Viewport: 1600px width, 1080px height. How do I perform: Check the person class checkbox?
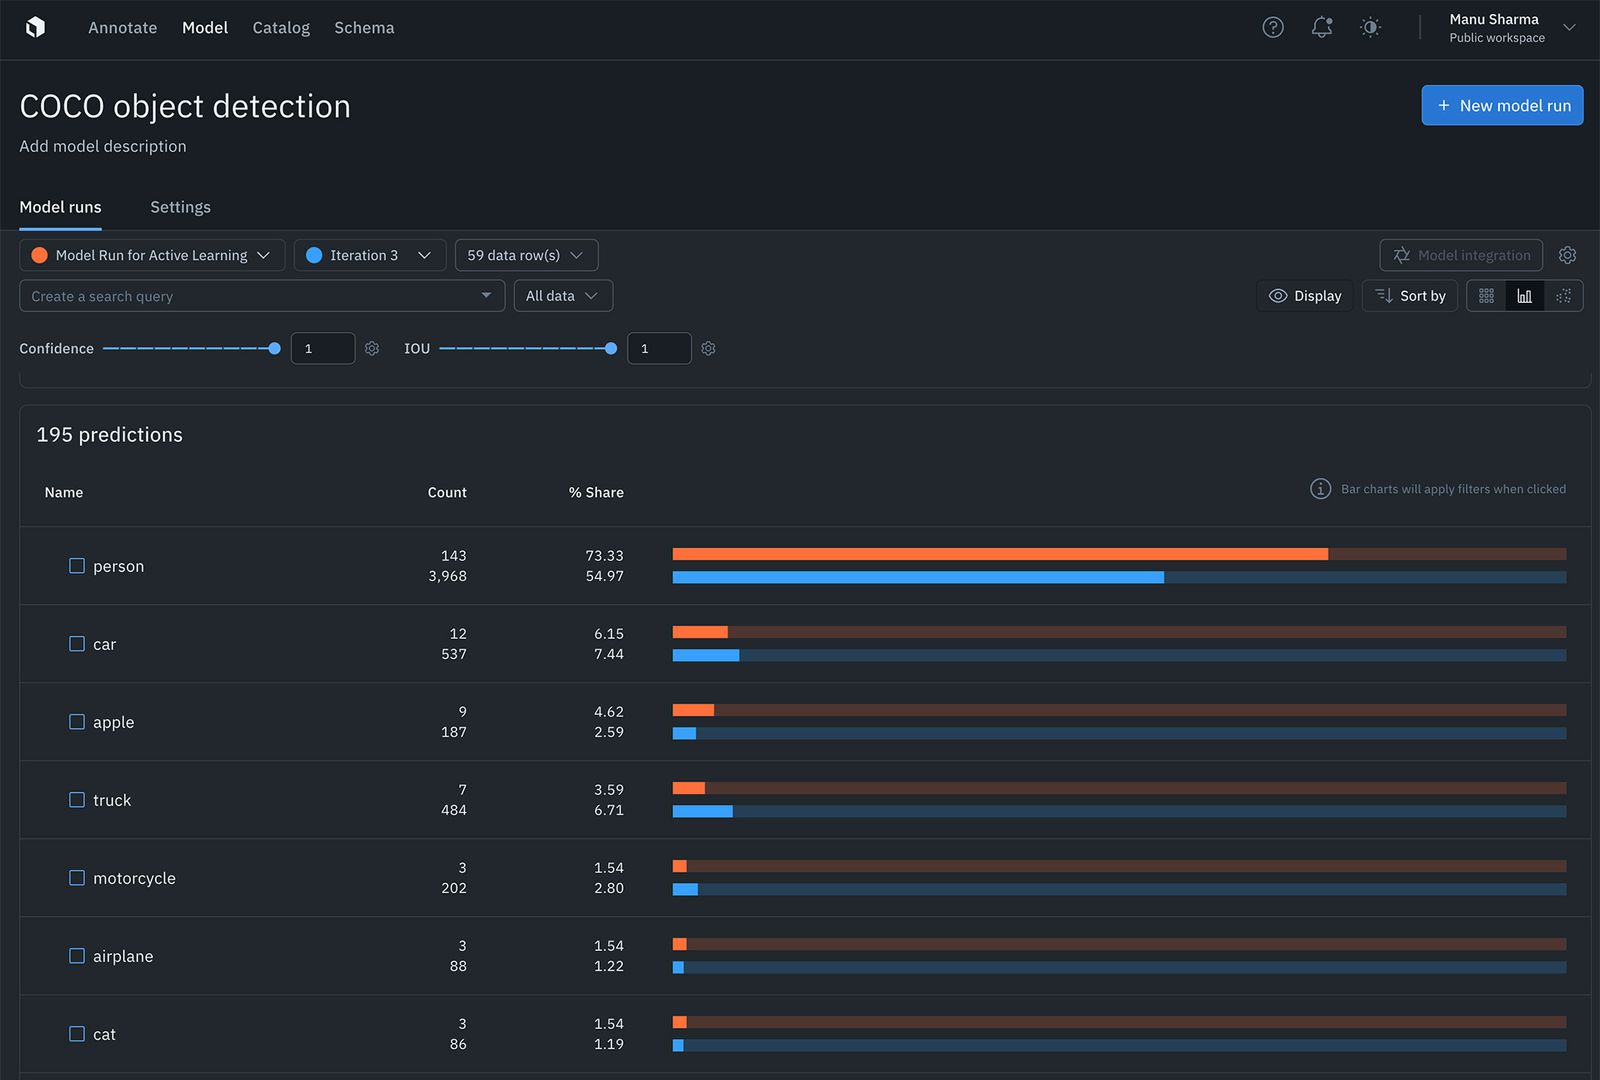76,565
